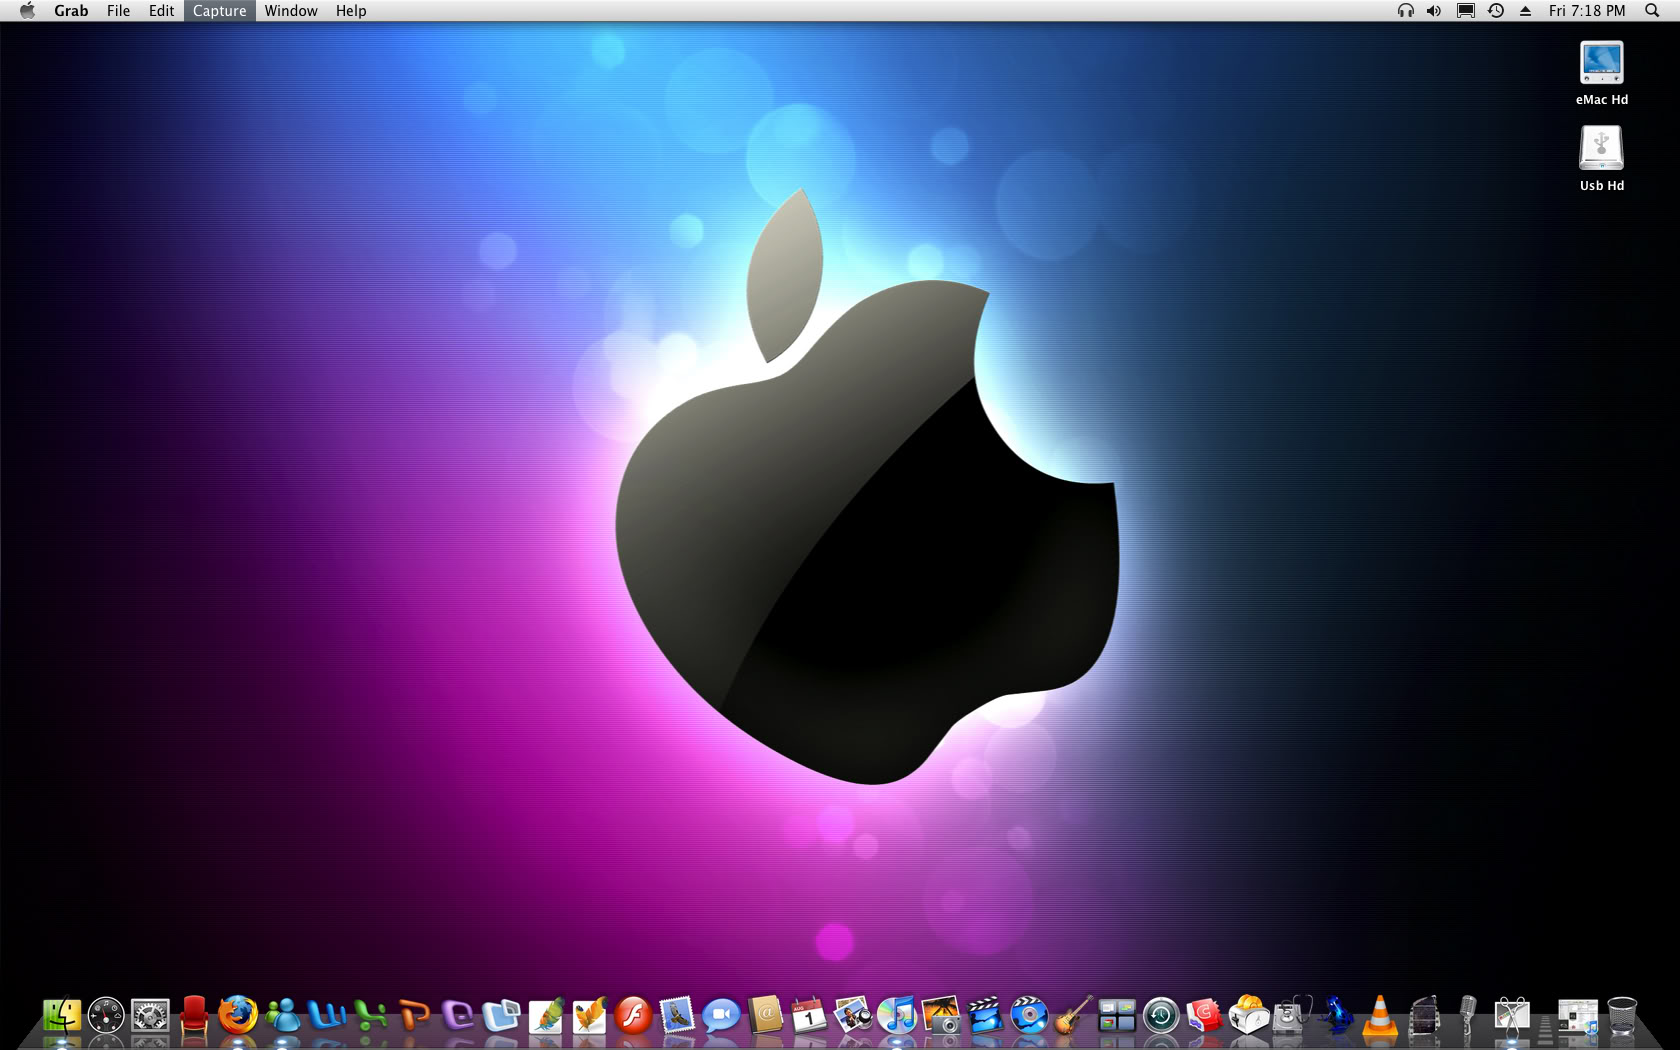
Task: Open VLC media player cone icon
Action: [x=1380, y=1016]
